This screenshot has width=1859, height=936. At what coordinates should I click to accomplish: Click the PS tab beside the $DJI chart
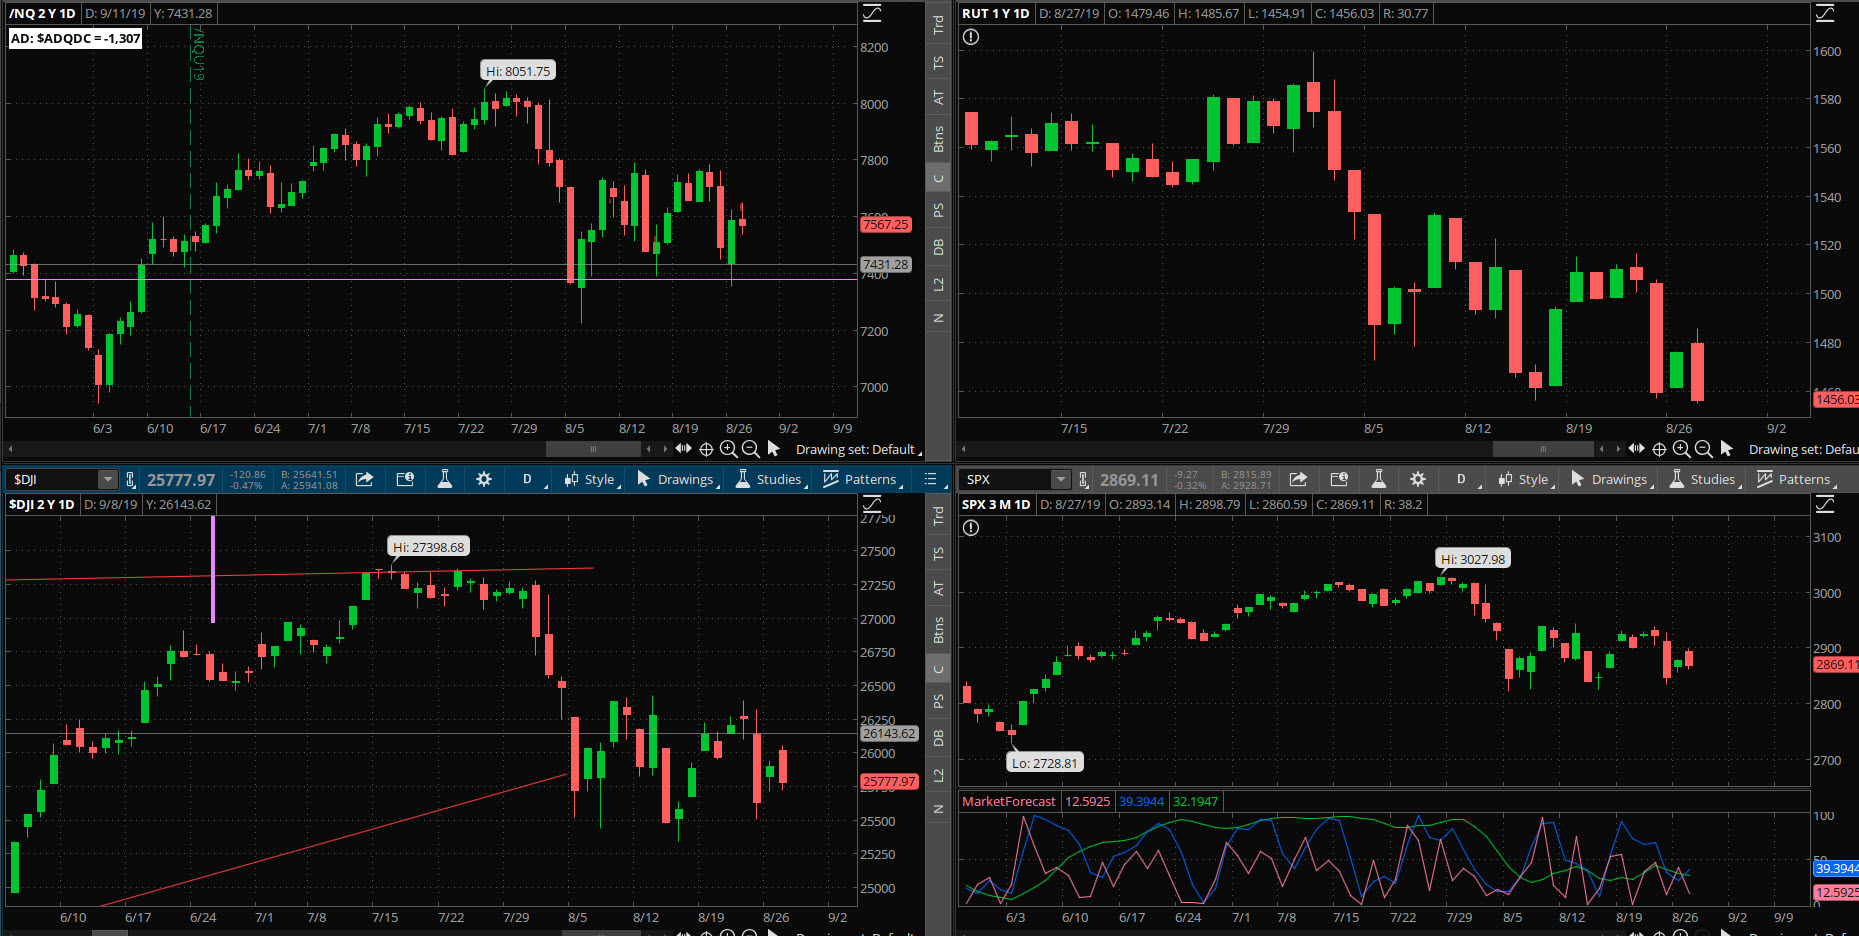click(938, 701)
